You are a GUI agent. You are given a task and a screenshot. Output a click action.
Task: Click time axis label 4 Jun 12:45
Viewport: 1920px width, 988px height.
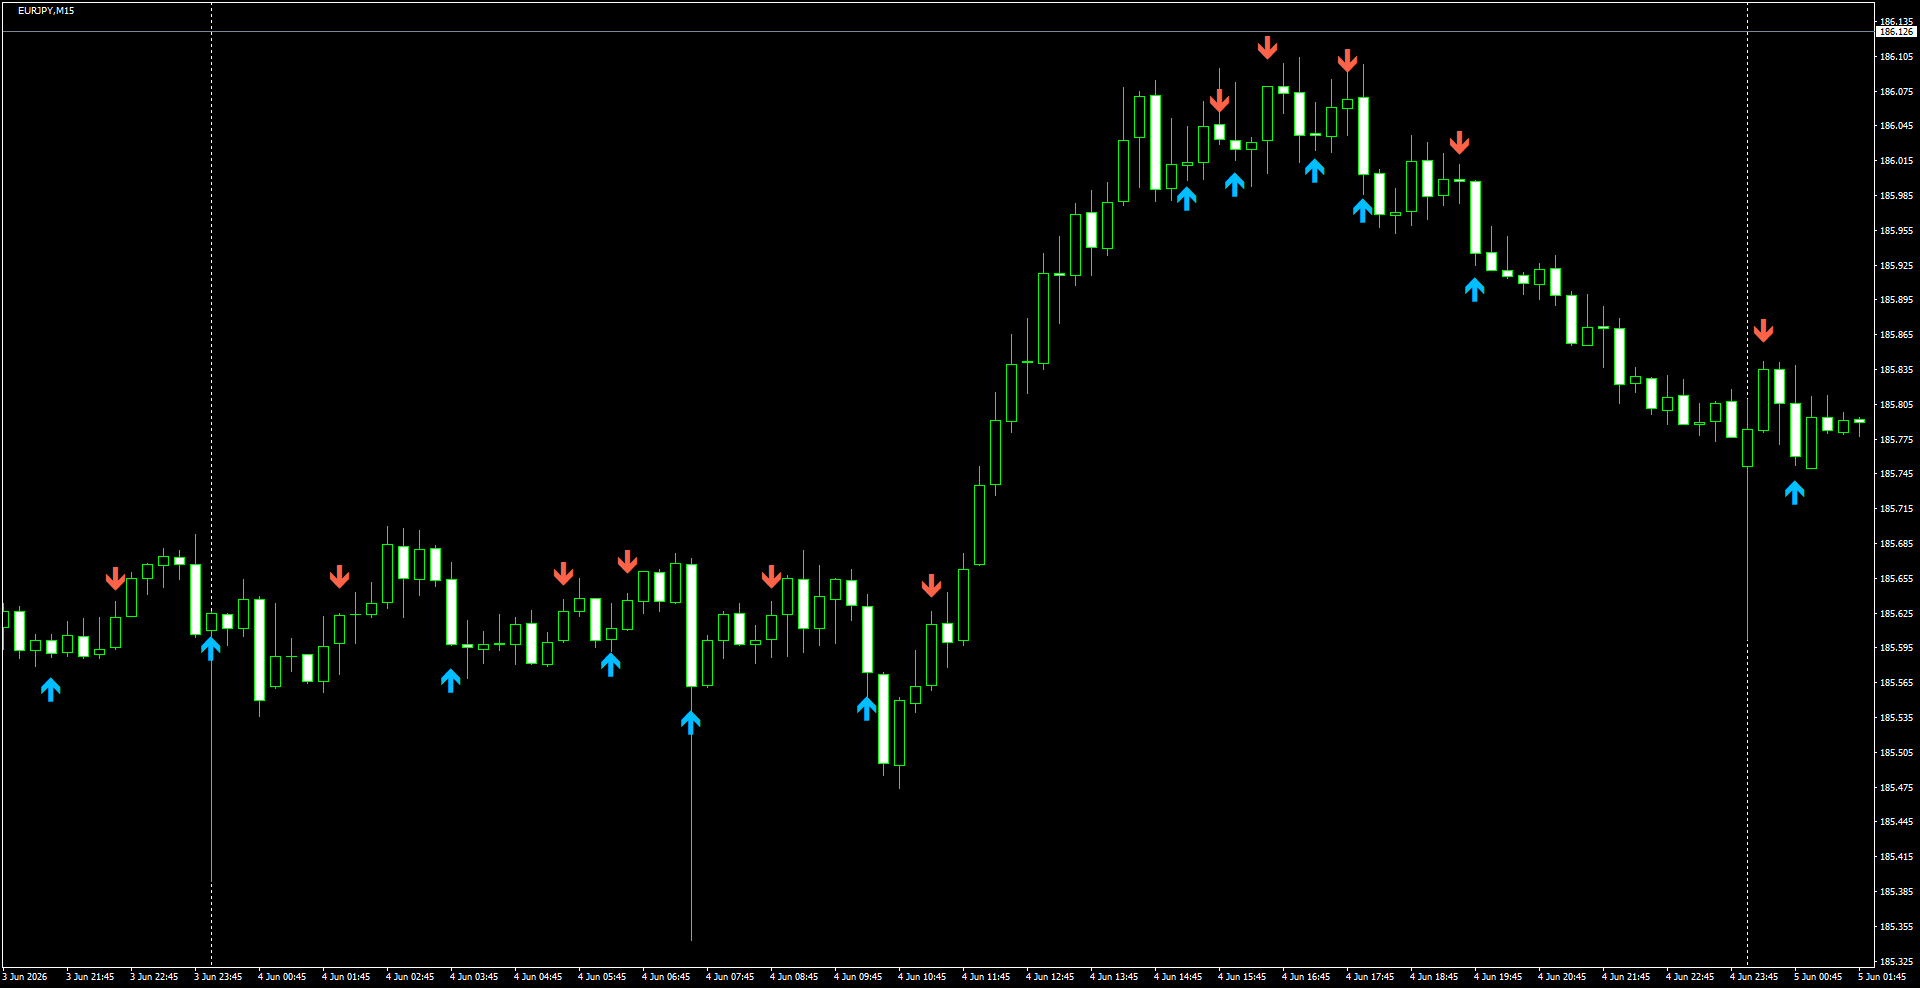(1050, 977)
